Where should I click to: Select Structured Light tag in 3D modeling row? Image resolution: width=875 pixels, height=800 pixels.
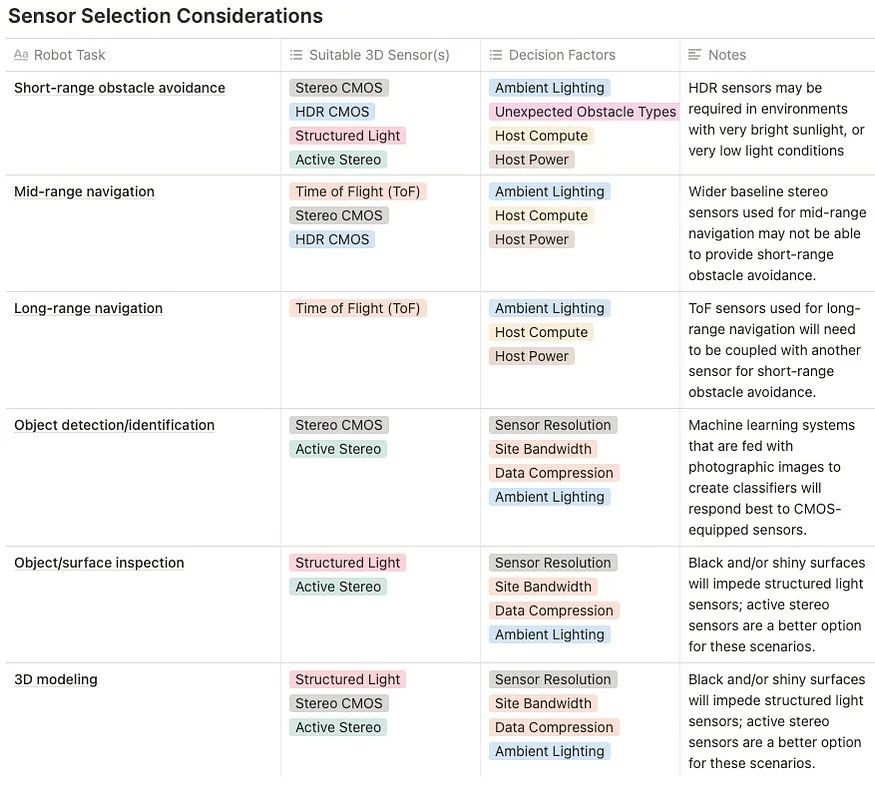coord(347,680)
